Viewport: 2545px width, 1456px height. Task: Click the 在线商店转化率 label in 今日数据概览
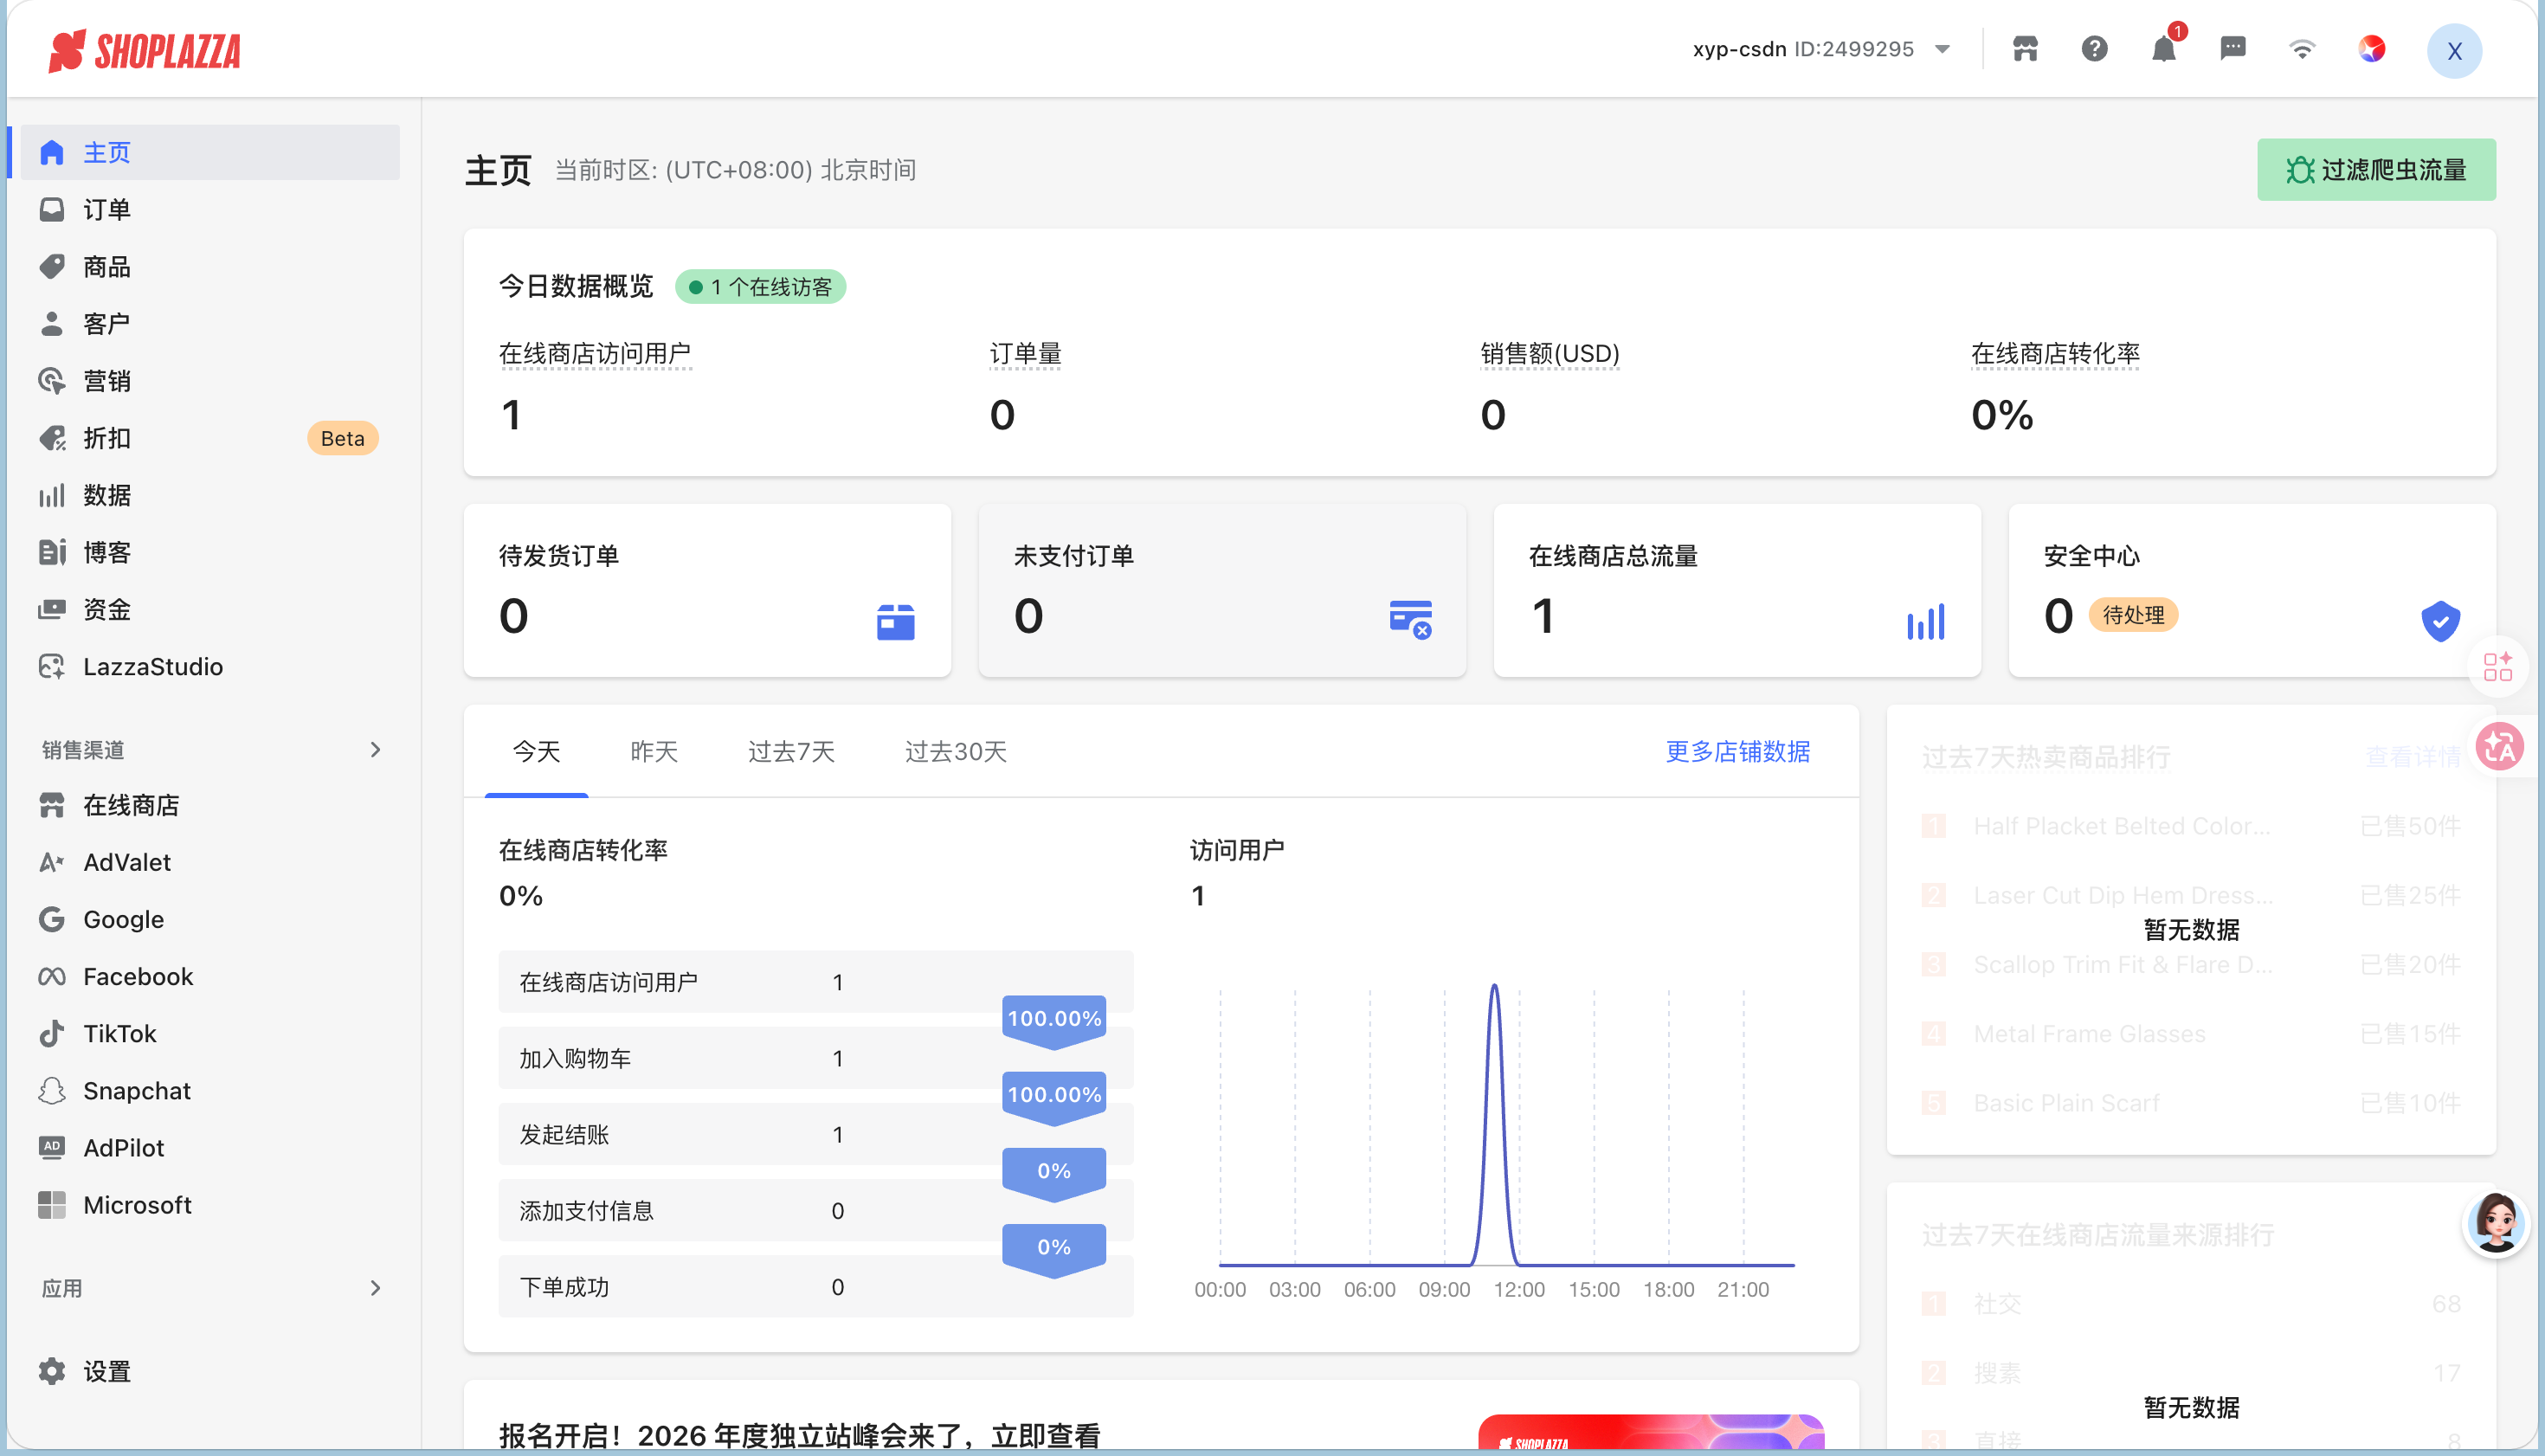click(x=2055, y=353)
